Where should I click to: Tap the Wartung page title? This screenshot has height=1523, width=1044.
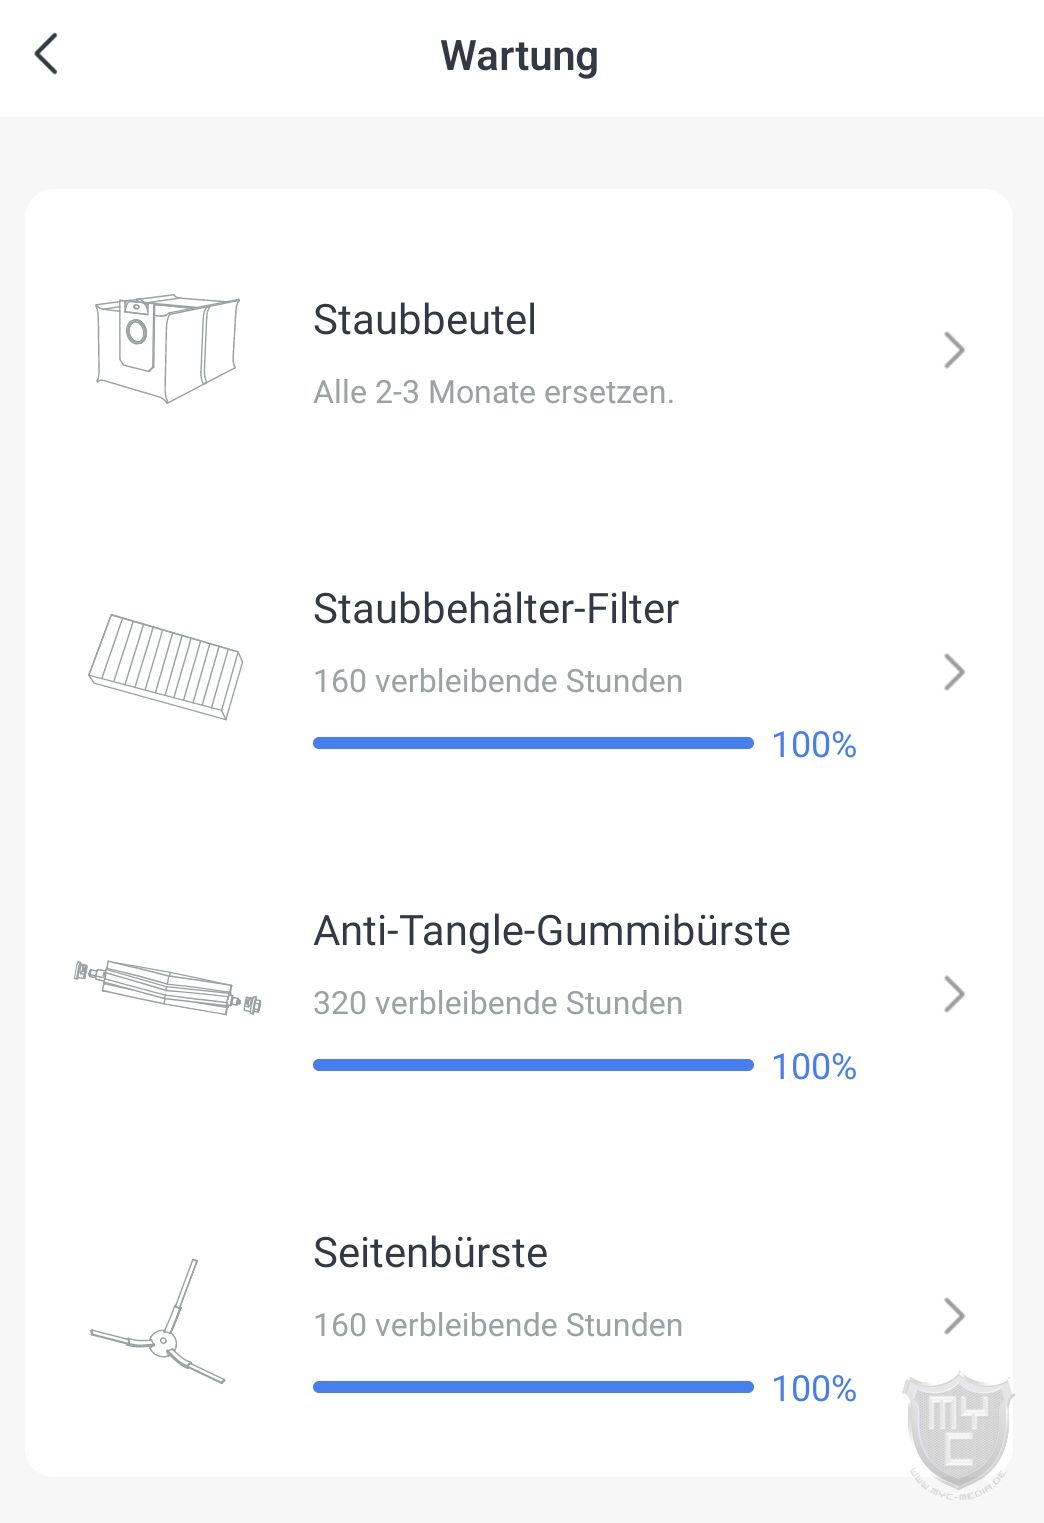520,56
